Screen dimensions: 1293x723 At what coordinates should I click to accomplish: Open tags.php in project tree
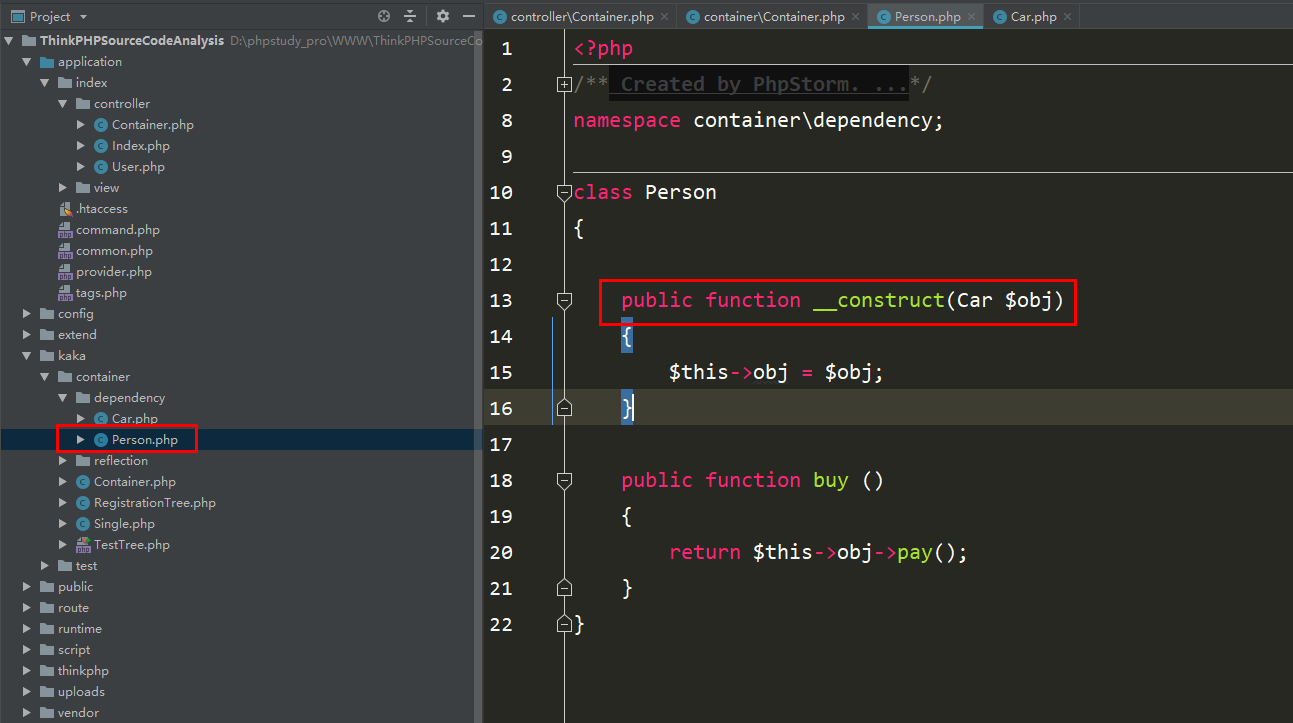[101, 293]
